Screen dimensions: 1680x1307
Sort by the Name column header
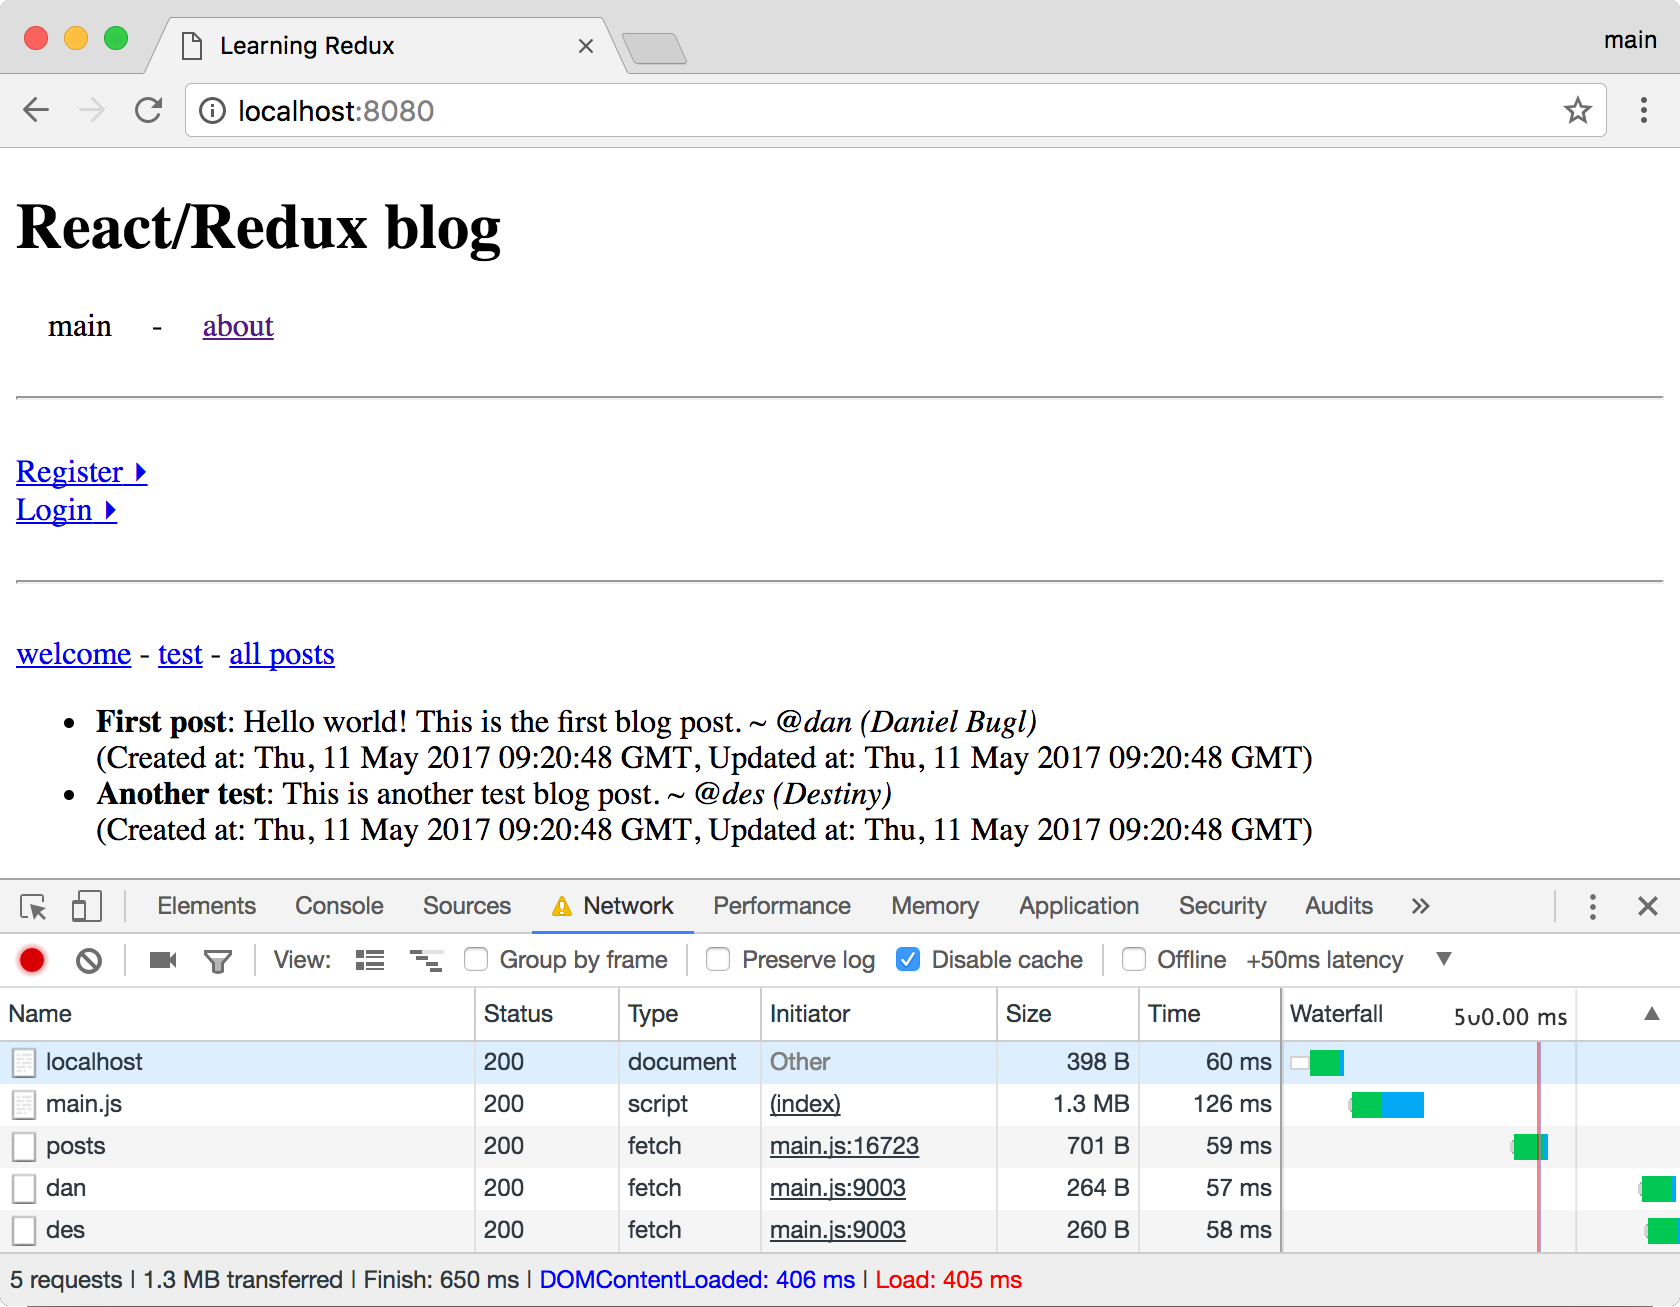(237, 1014)
